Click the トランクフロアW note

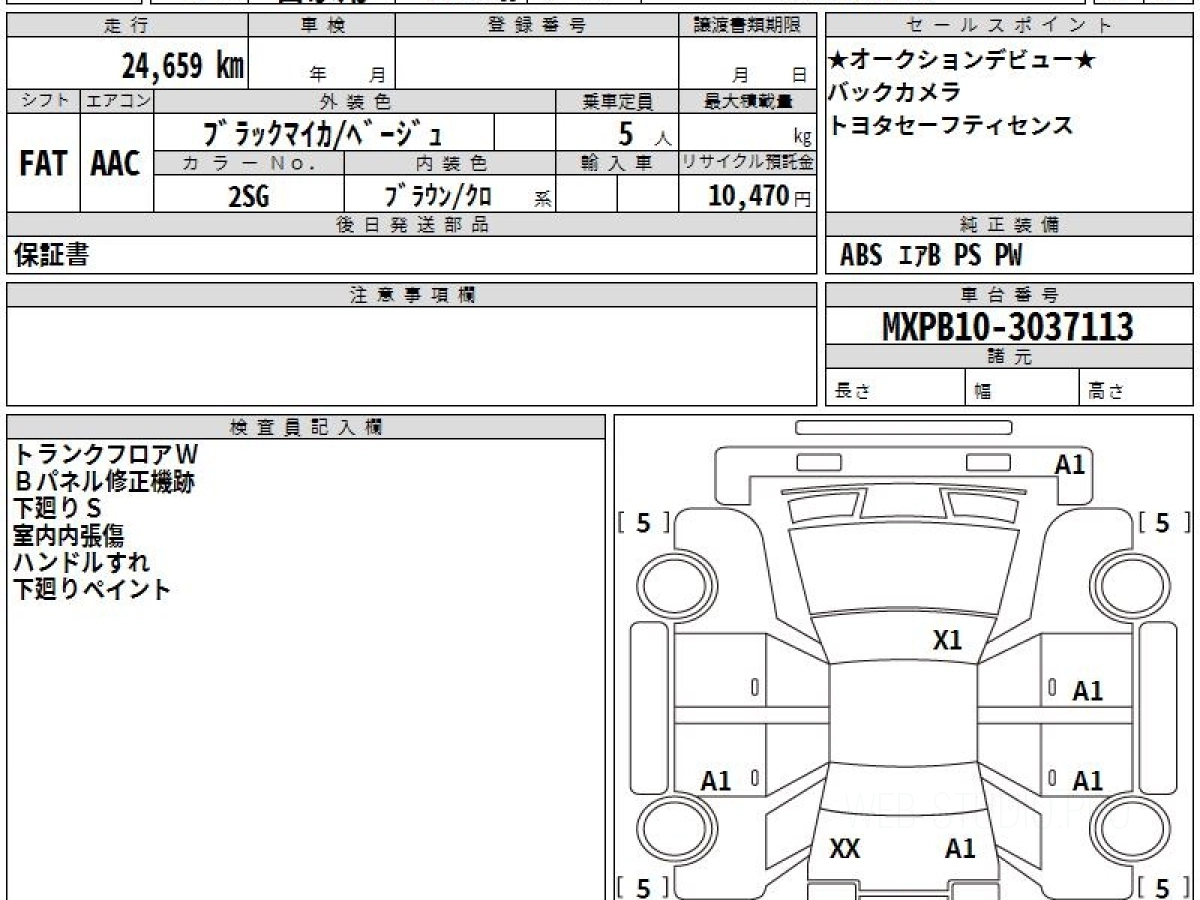point(106,456)
